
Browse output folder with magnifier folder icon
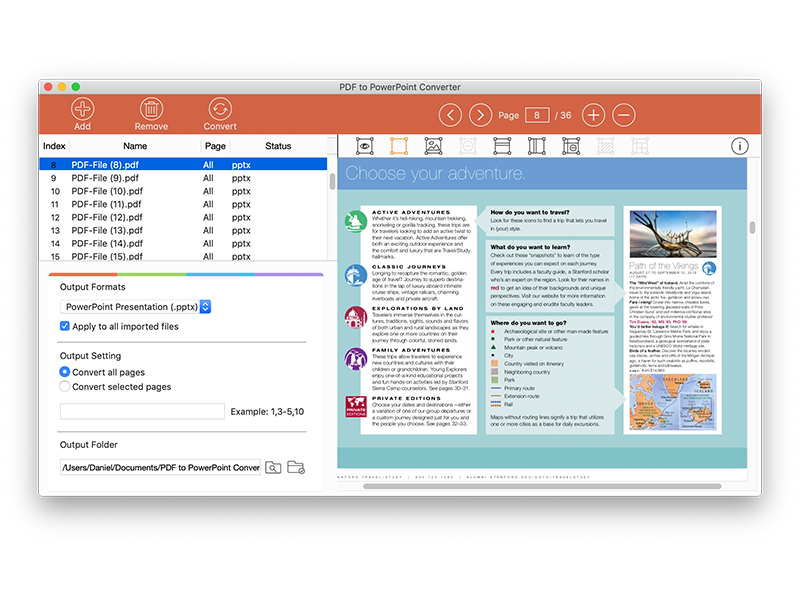273,467
